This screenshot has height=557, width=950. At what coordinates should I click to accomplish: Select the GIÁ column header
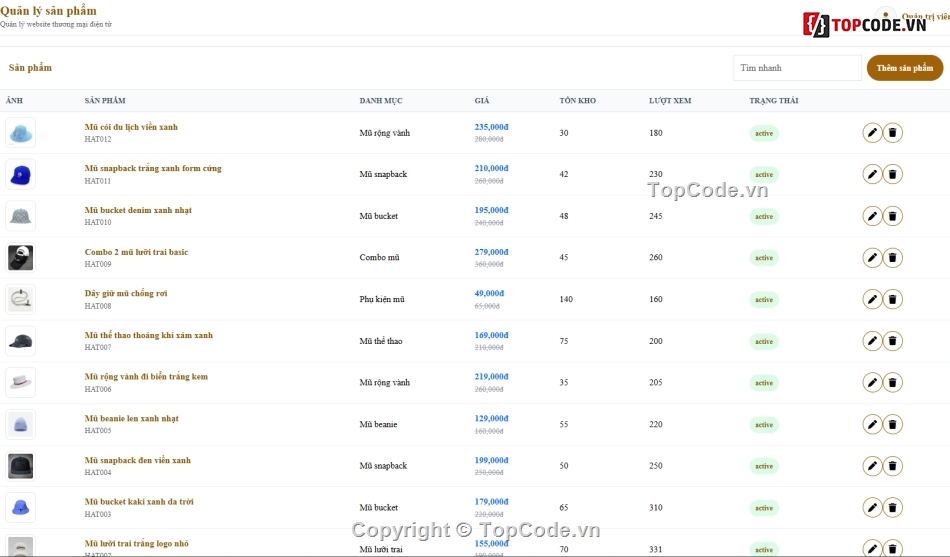482,101
